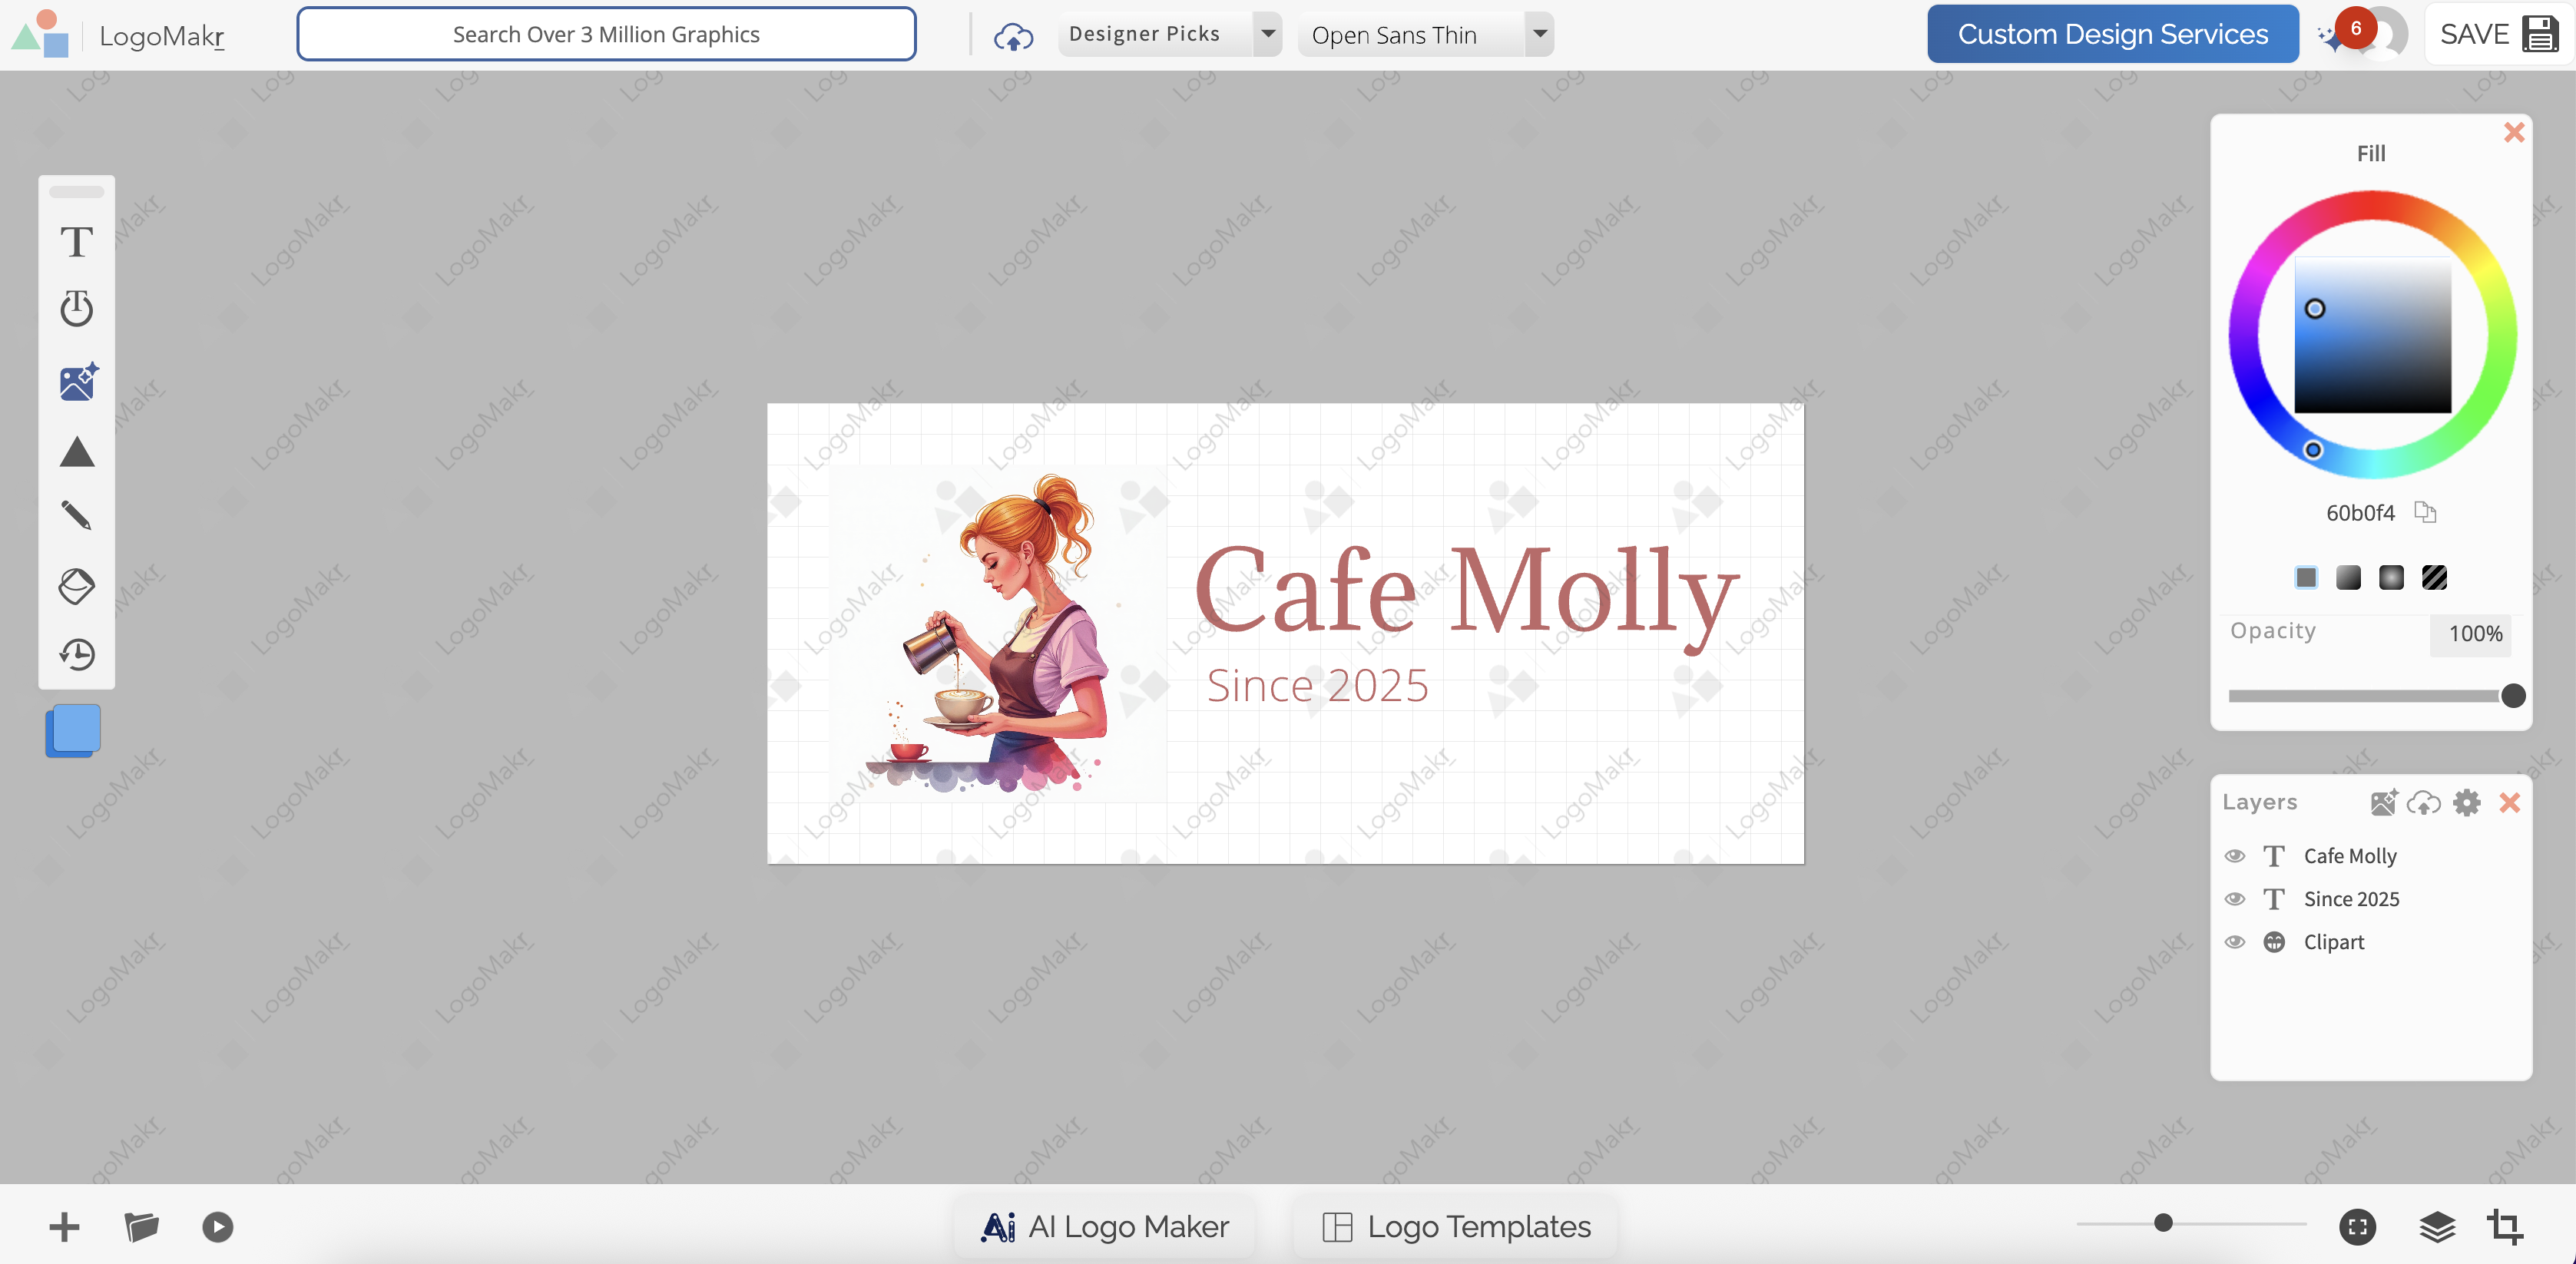Copy the hex color code
2576x1264 pixels.
click(x=2425, y=512)
